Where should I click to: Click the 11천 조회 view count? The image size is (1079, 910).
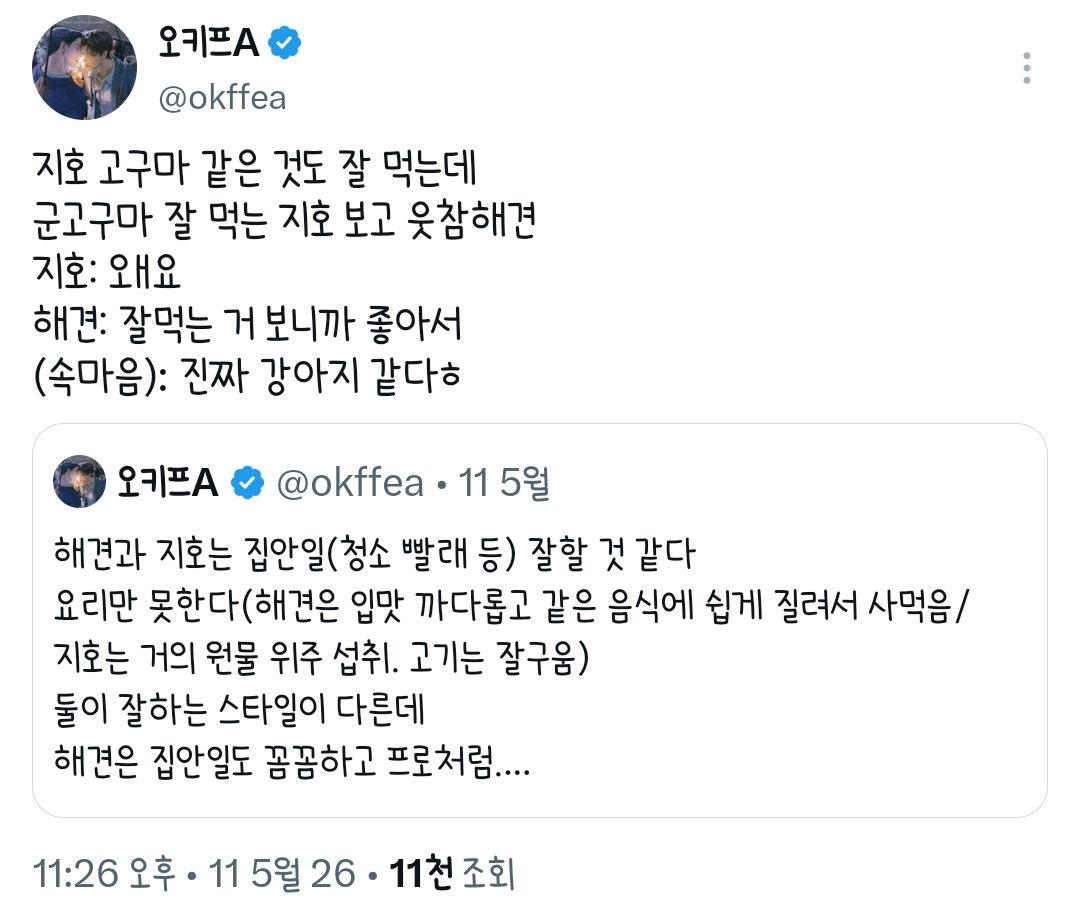(x=452, y=874)
